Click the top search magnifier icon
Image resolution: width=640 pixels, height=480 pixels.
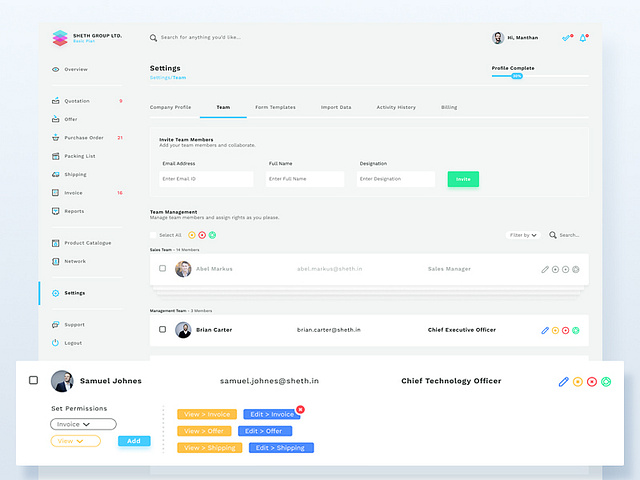point(153,38)
